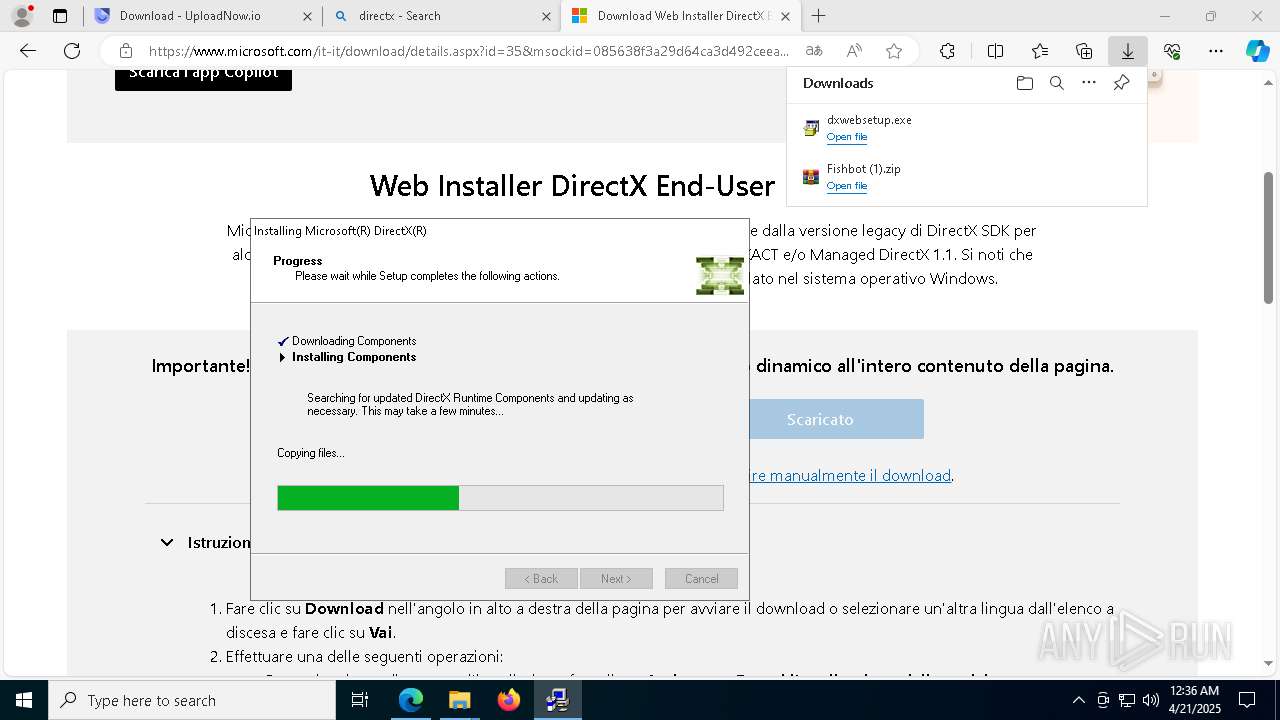The height and width of the screenshot is (720, 1280).
Task: Open file link under Fishbot (1).zip
Action: (847, 186)
